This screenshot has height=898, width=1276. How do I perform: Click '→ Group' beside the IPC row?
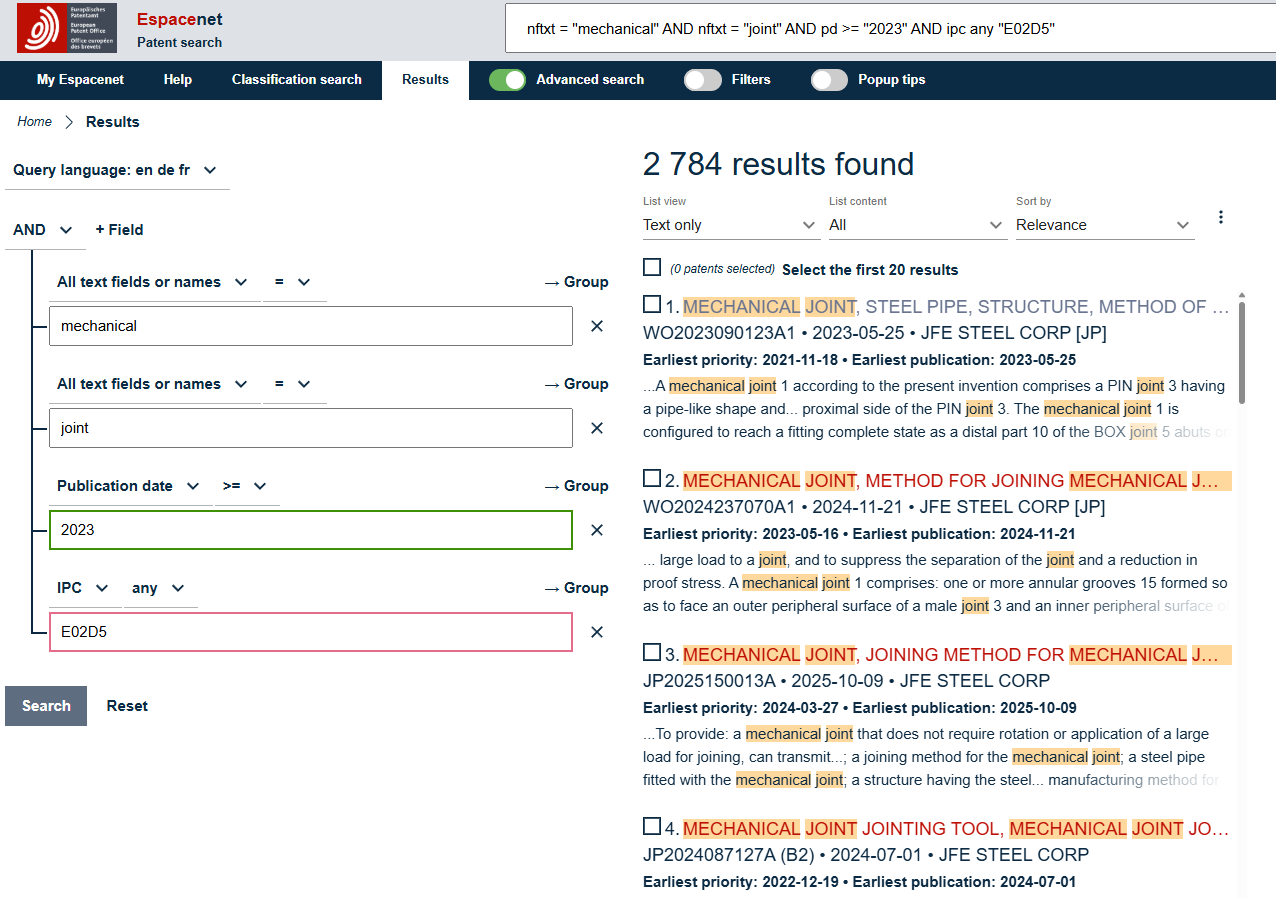click(x=576, y=588)
